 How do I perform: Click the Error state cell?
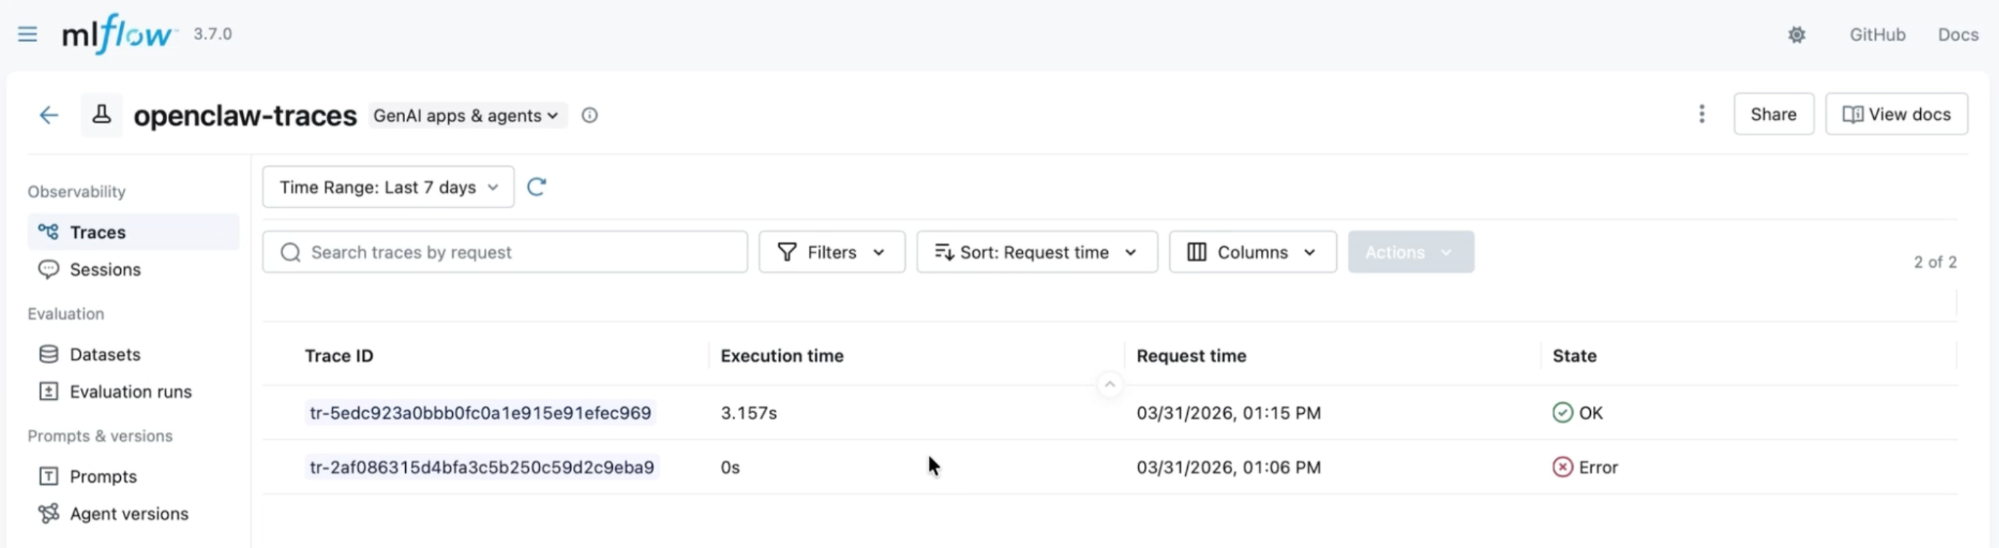[1585, 467]
